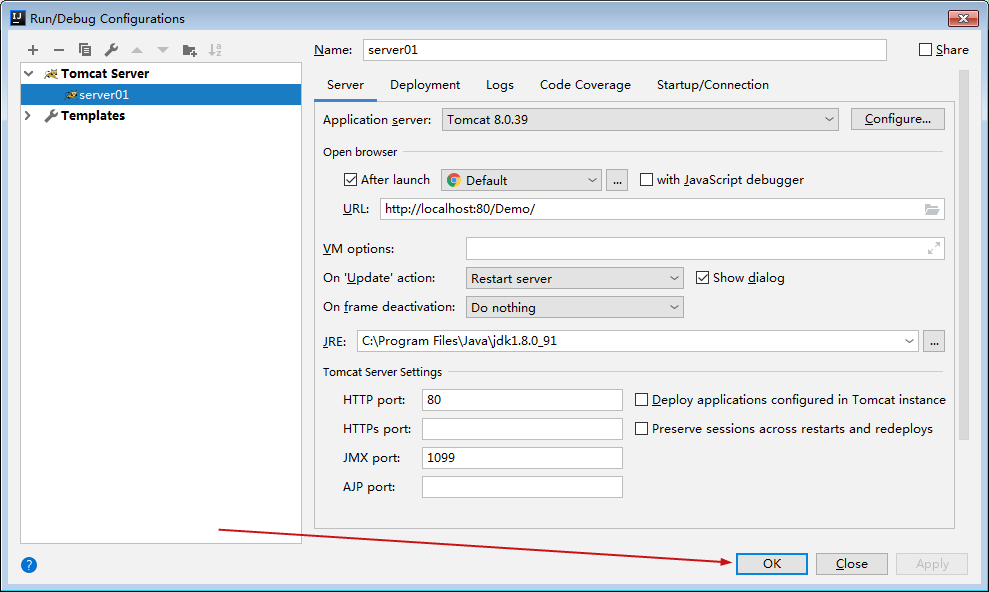
Task: Click the Name input field
Action: [624, 50]
